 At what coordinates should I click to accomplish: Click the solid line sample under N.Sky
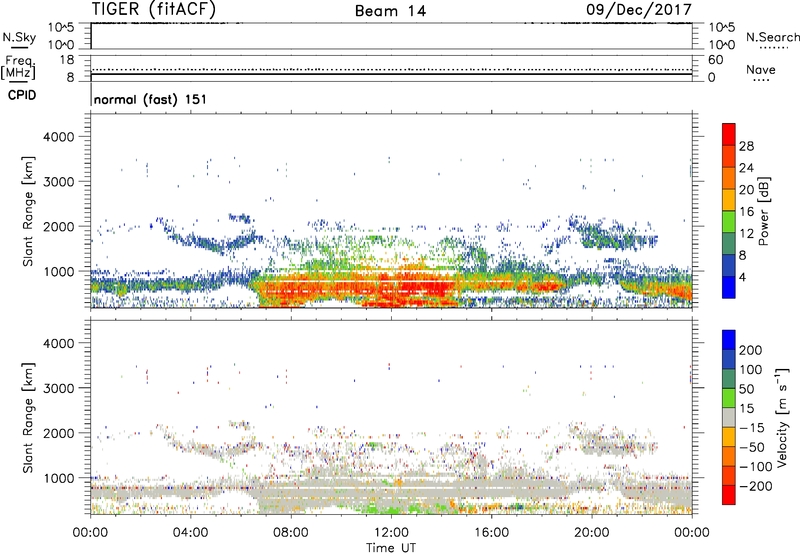19,48
